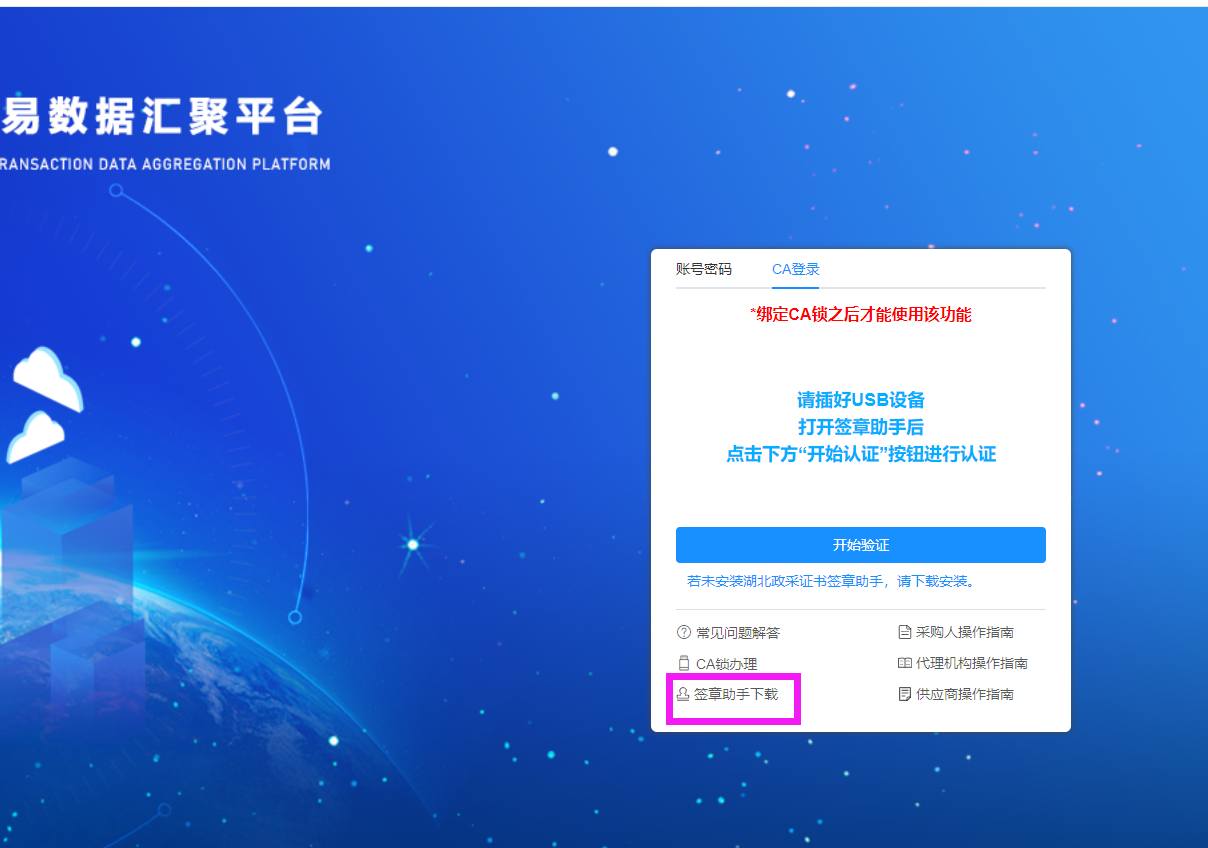Screen dimensions: 1208x848
Task: Click the document icon beside 采购人操作指南
Action: click(904, 632)
